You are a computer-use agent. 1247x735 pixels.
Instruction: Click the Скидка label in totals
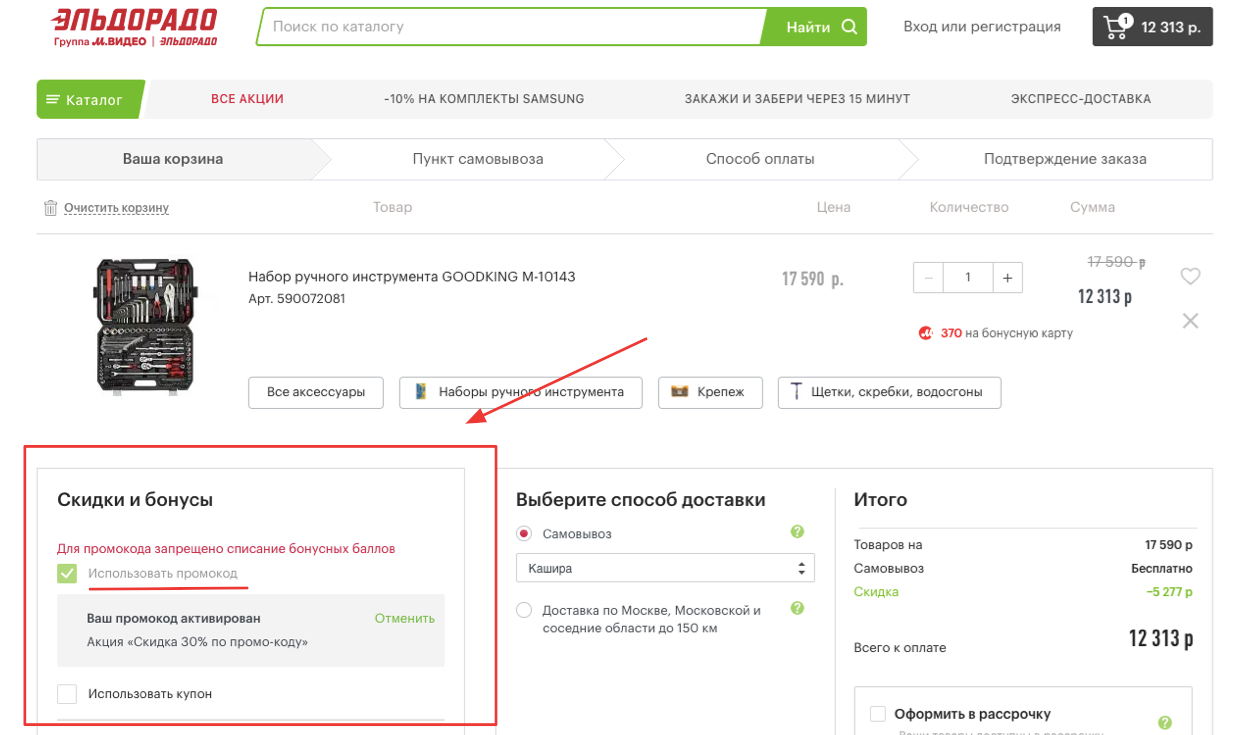[876, 592]
